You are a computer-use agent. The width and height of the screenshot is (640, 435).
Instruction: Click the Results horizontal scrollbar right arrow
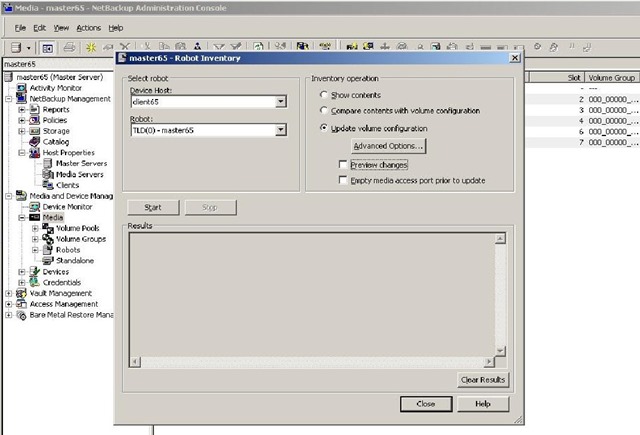pyautogui.click(x=489, y=362)
